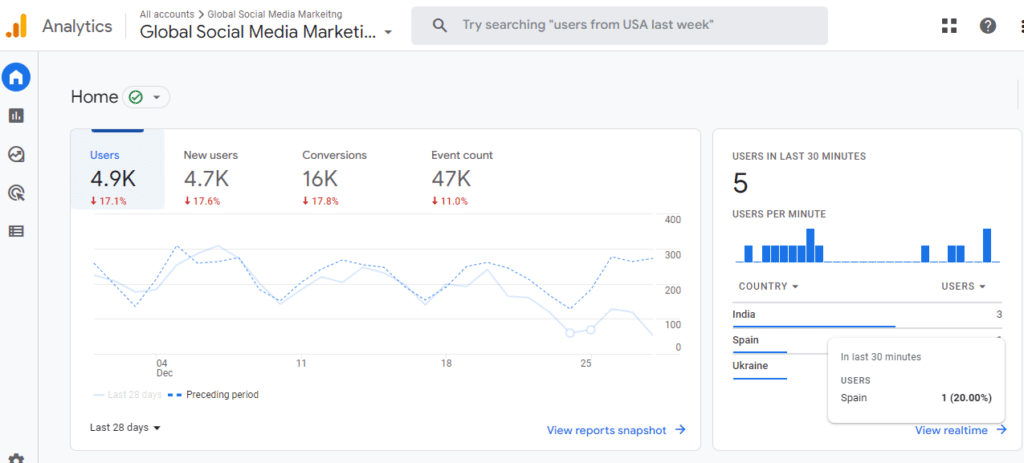Screen dimensions: 1024x463
Task: Toggle the Preceding period legend entry
Action: (213, 394)
